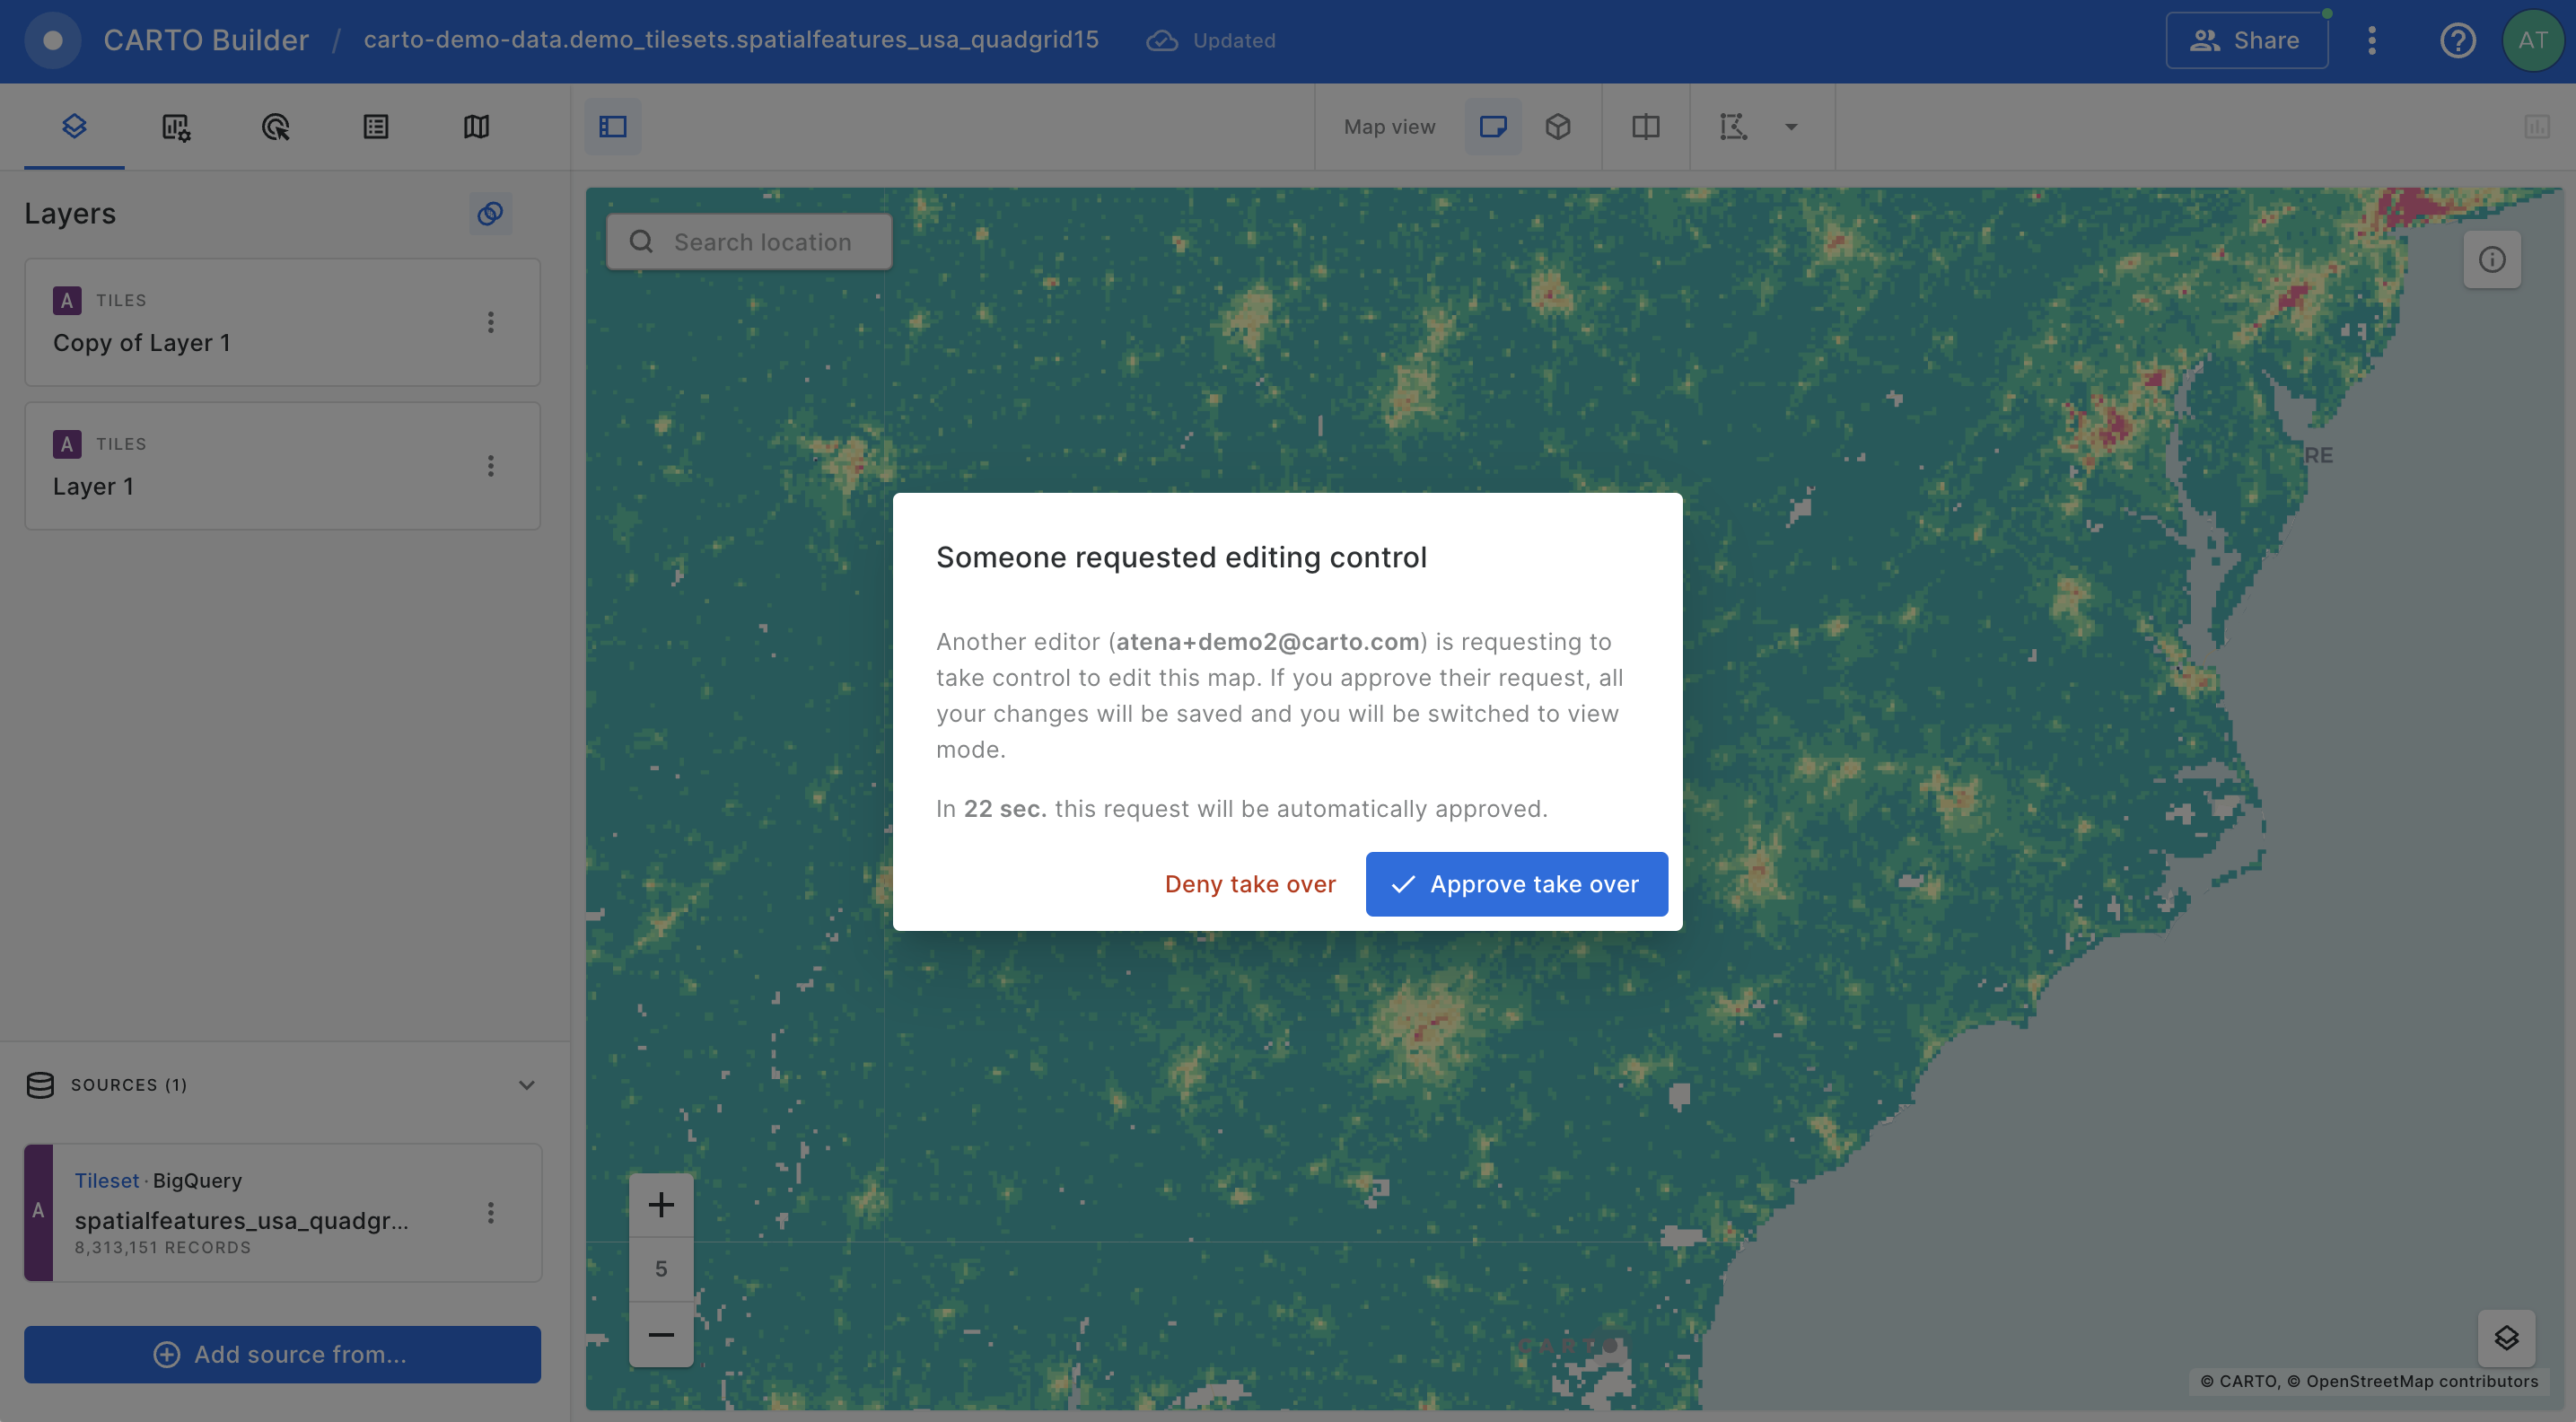The width and height of the screenshot is (2576, 1422).
Task: Click the map layers selector icon
Action: [2505, 1338]
